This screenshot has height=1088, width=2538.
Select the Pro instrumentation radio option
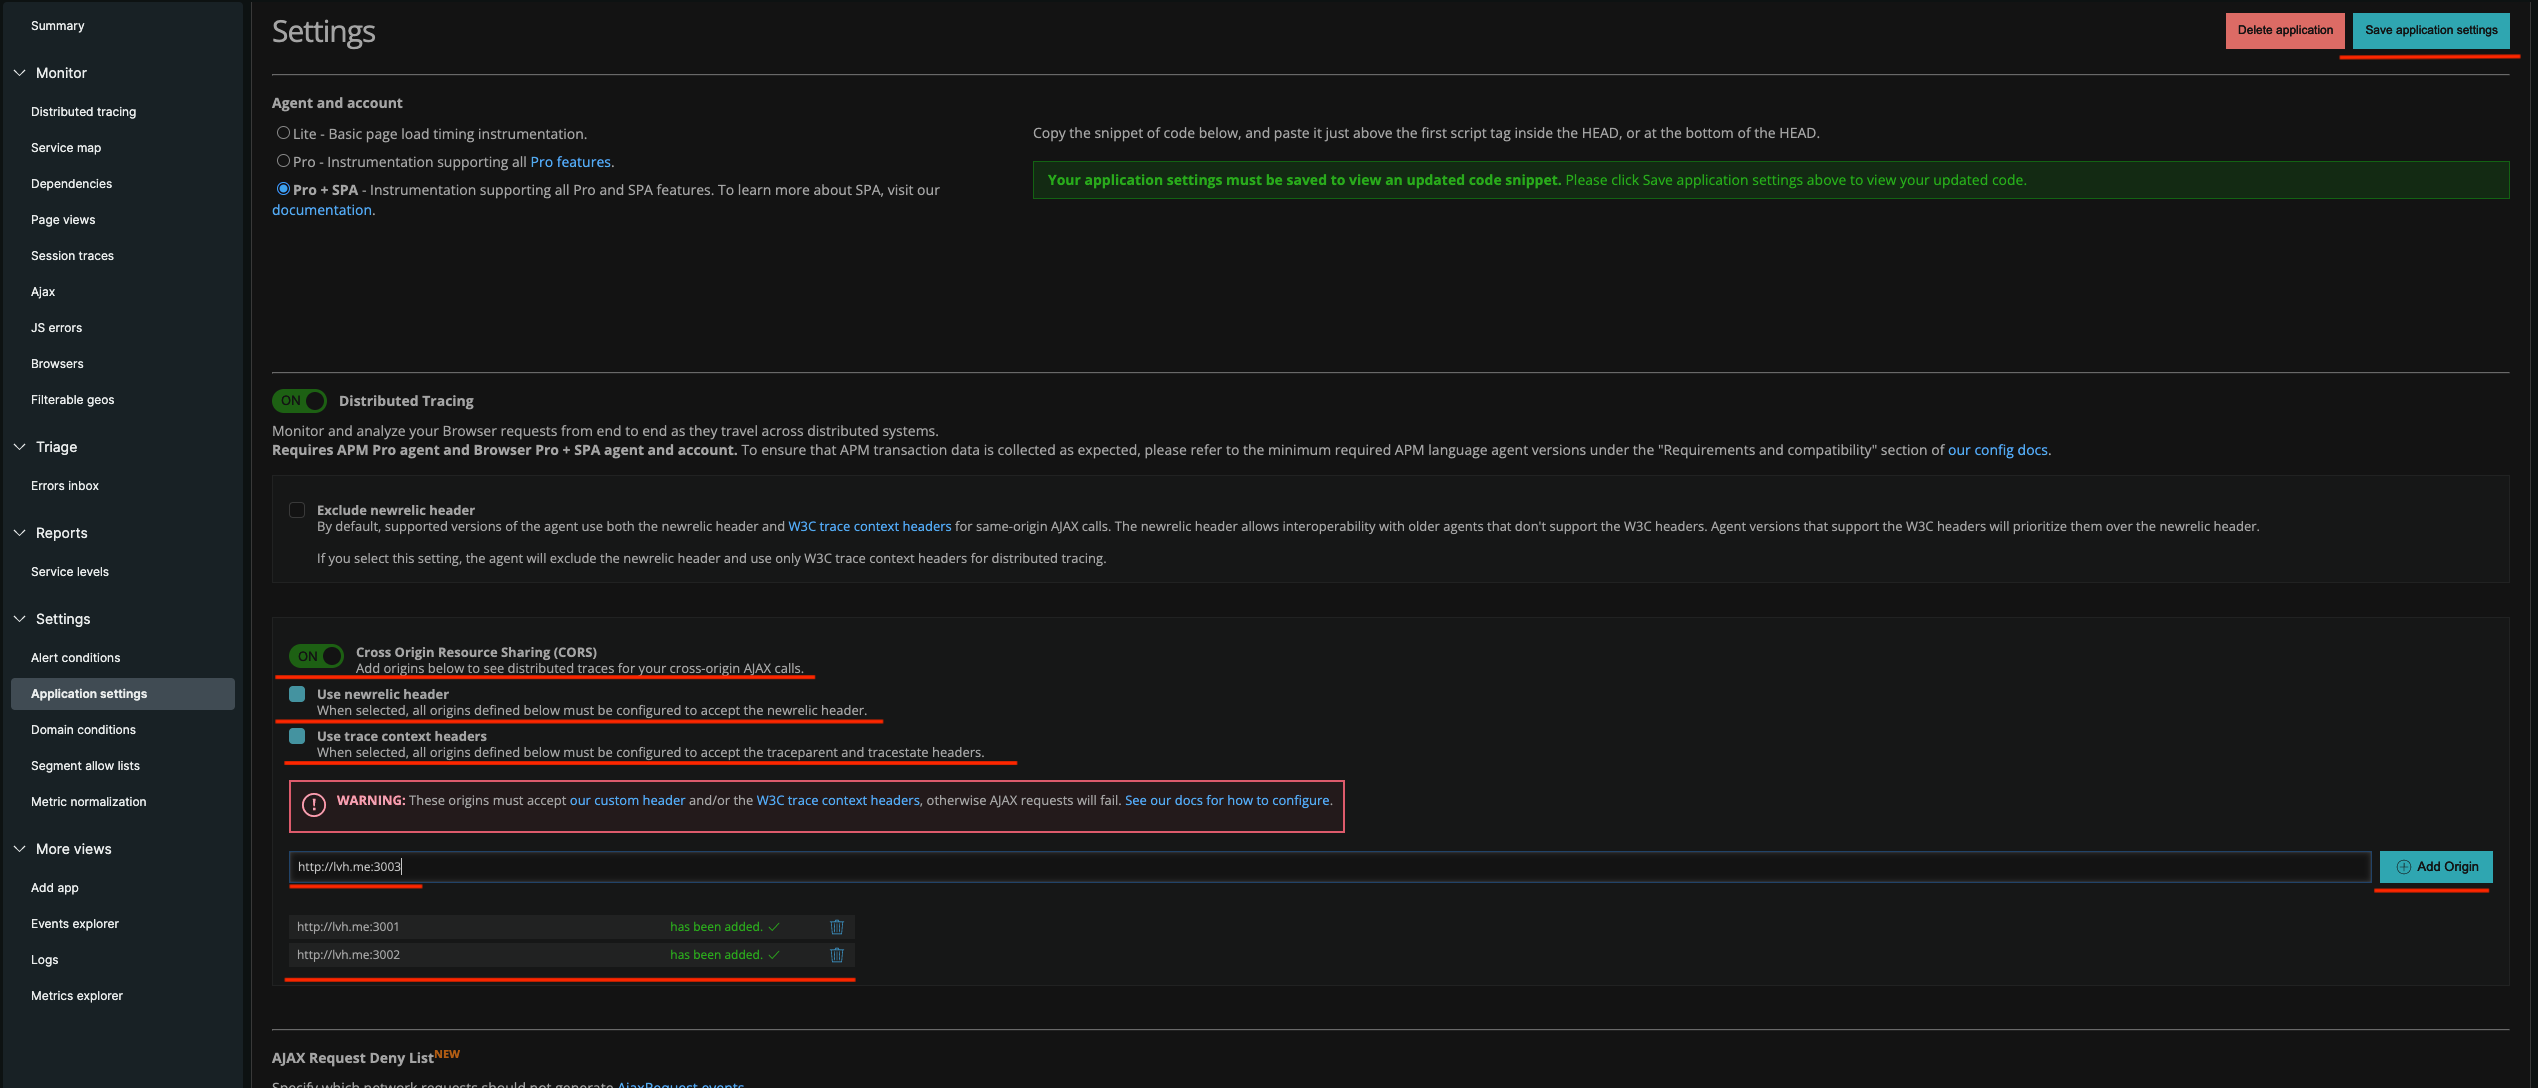(284, 161)
